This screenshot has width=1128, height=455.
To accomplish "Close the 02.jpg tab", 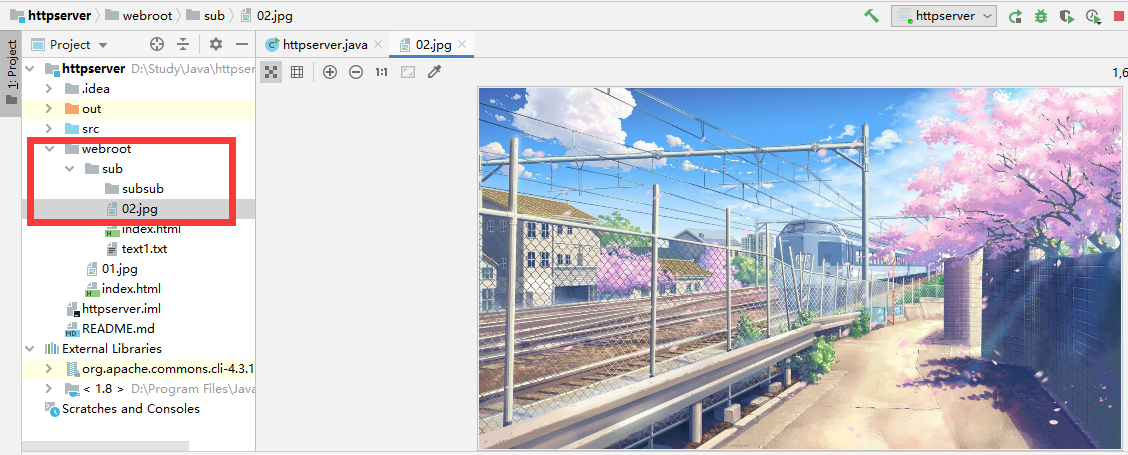I will (462, 45).
